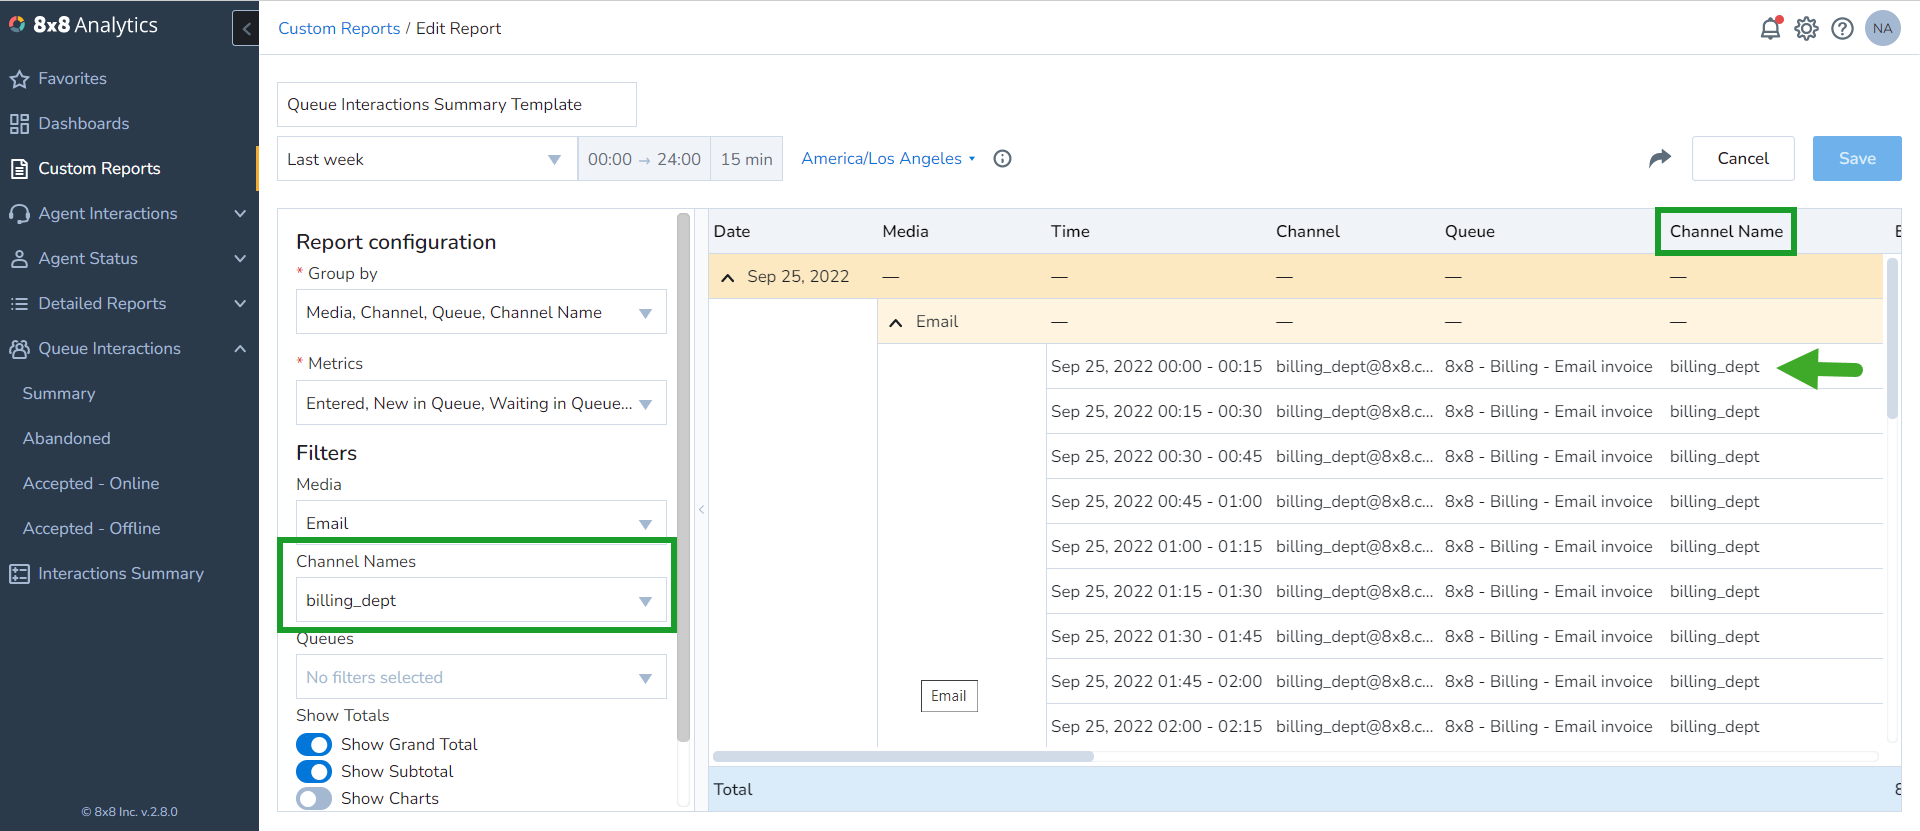Click the Media column header
The width and height of the screenshot is (1920, 831).
(x=905, y=232)
